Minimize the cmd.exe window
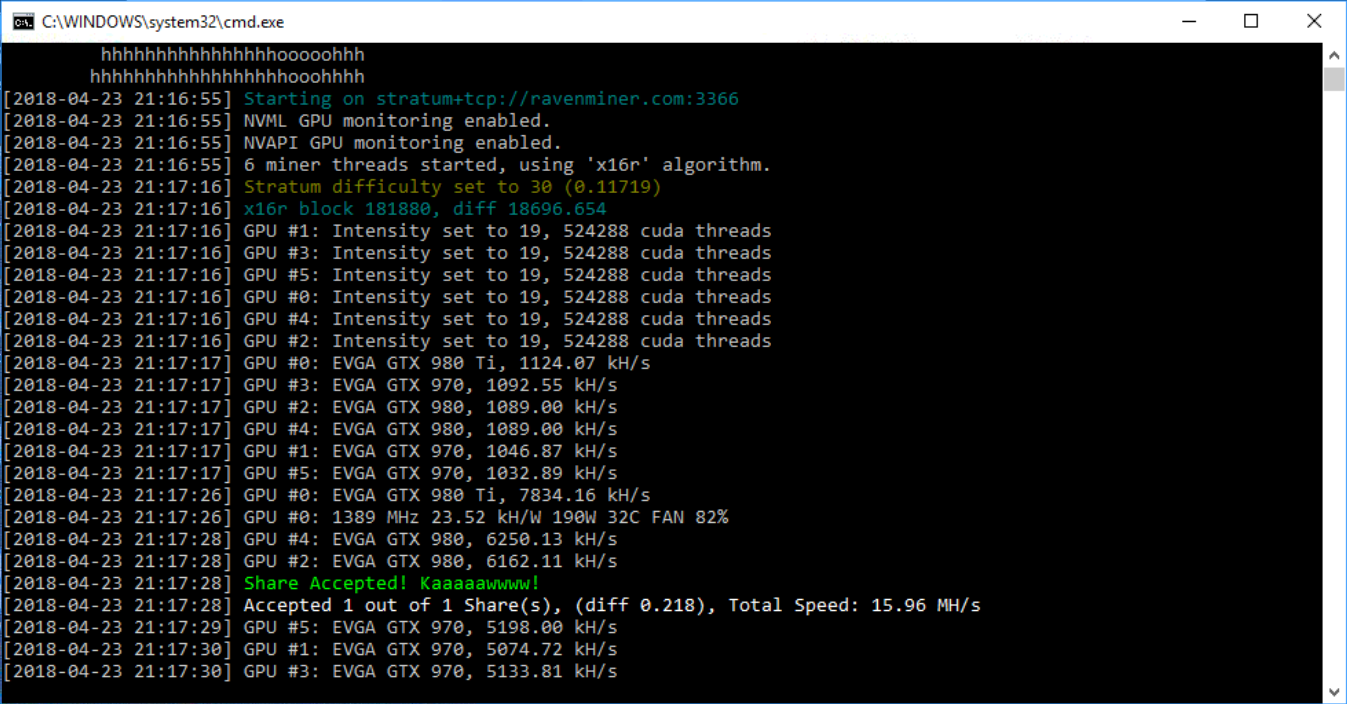Image resolution: width=1347 pixels, height=704 pixels. coord(1187,21)
